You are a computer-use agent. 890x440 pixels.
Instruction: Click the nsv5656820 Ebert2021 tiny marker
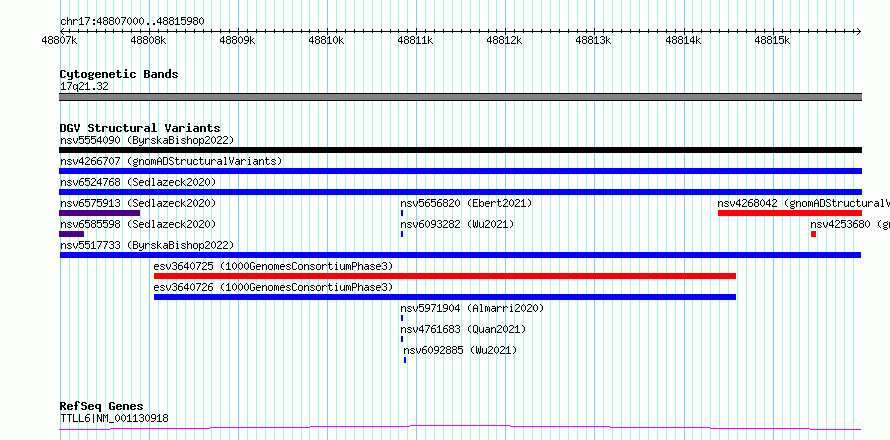[x=402, y=213]
